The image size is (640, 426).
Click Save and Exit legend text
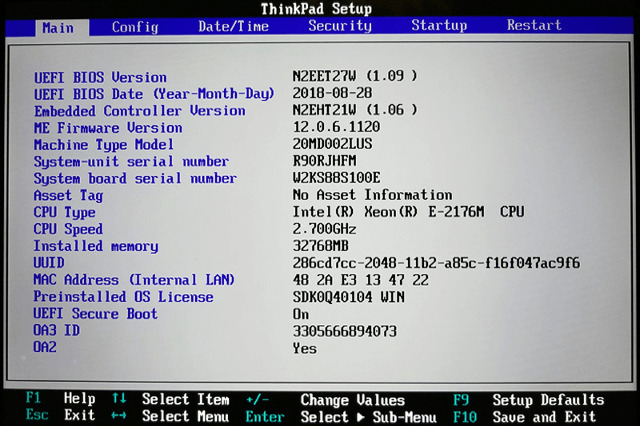(544, 417)
